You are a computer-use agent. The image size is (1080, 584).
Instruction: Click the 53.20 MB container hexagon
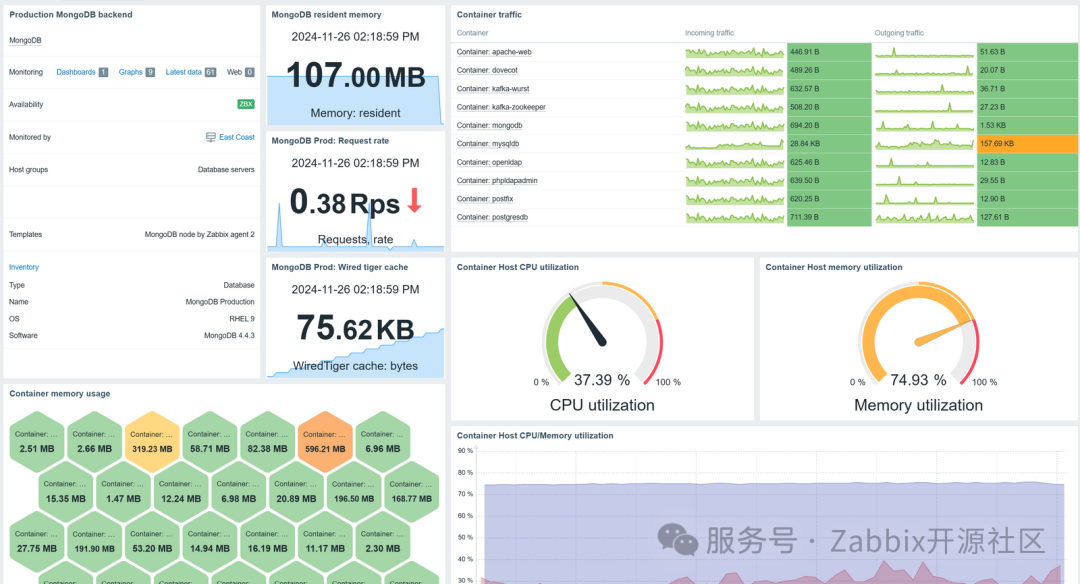tap(152, 542)
